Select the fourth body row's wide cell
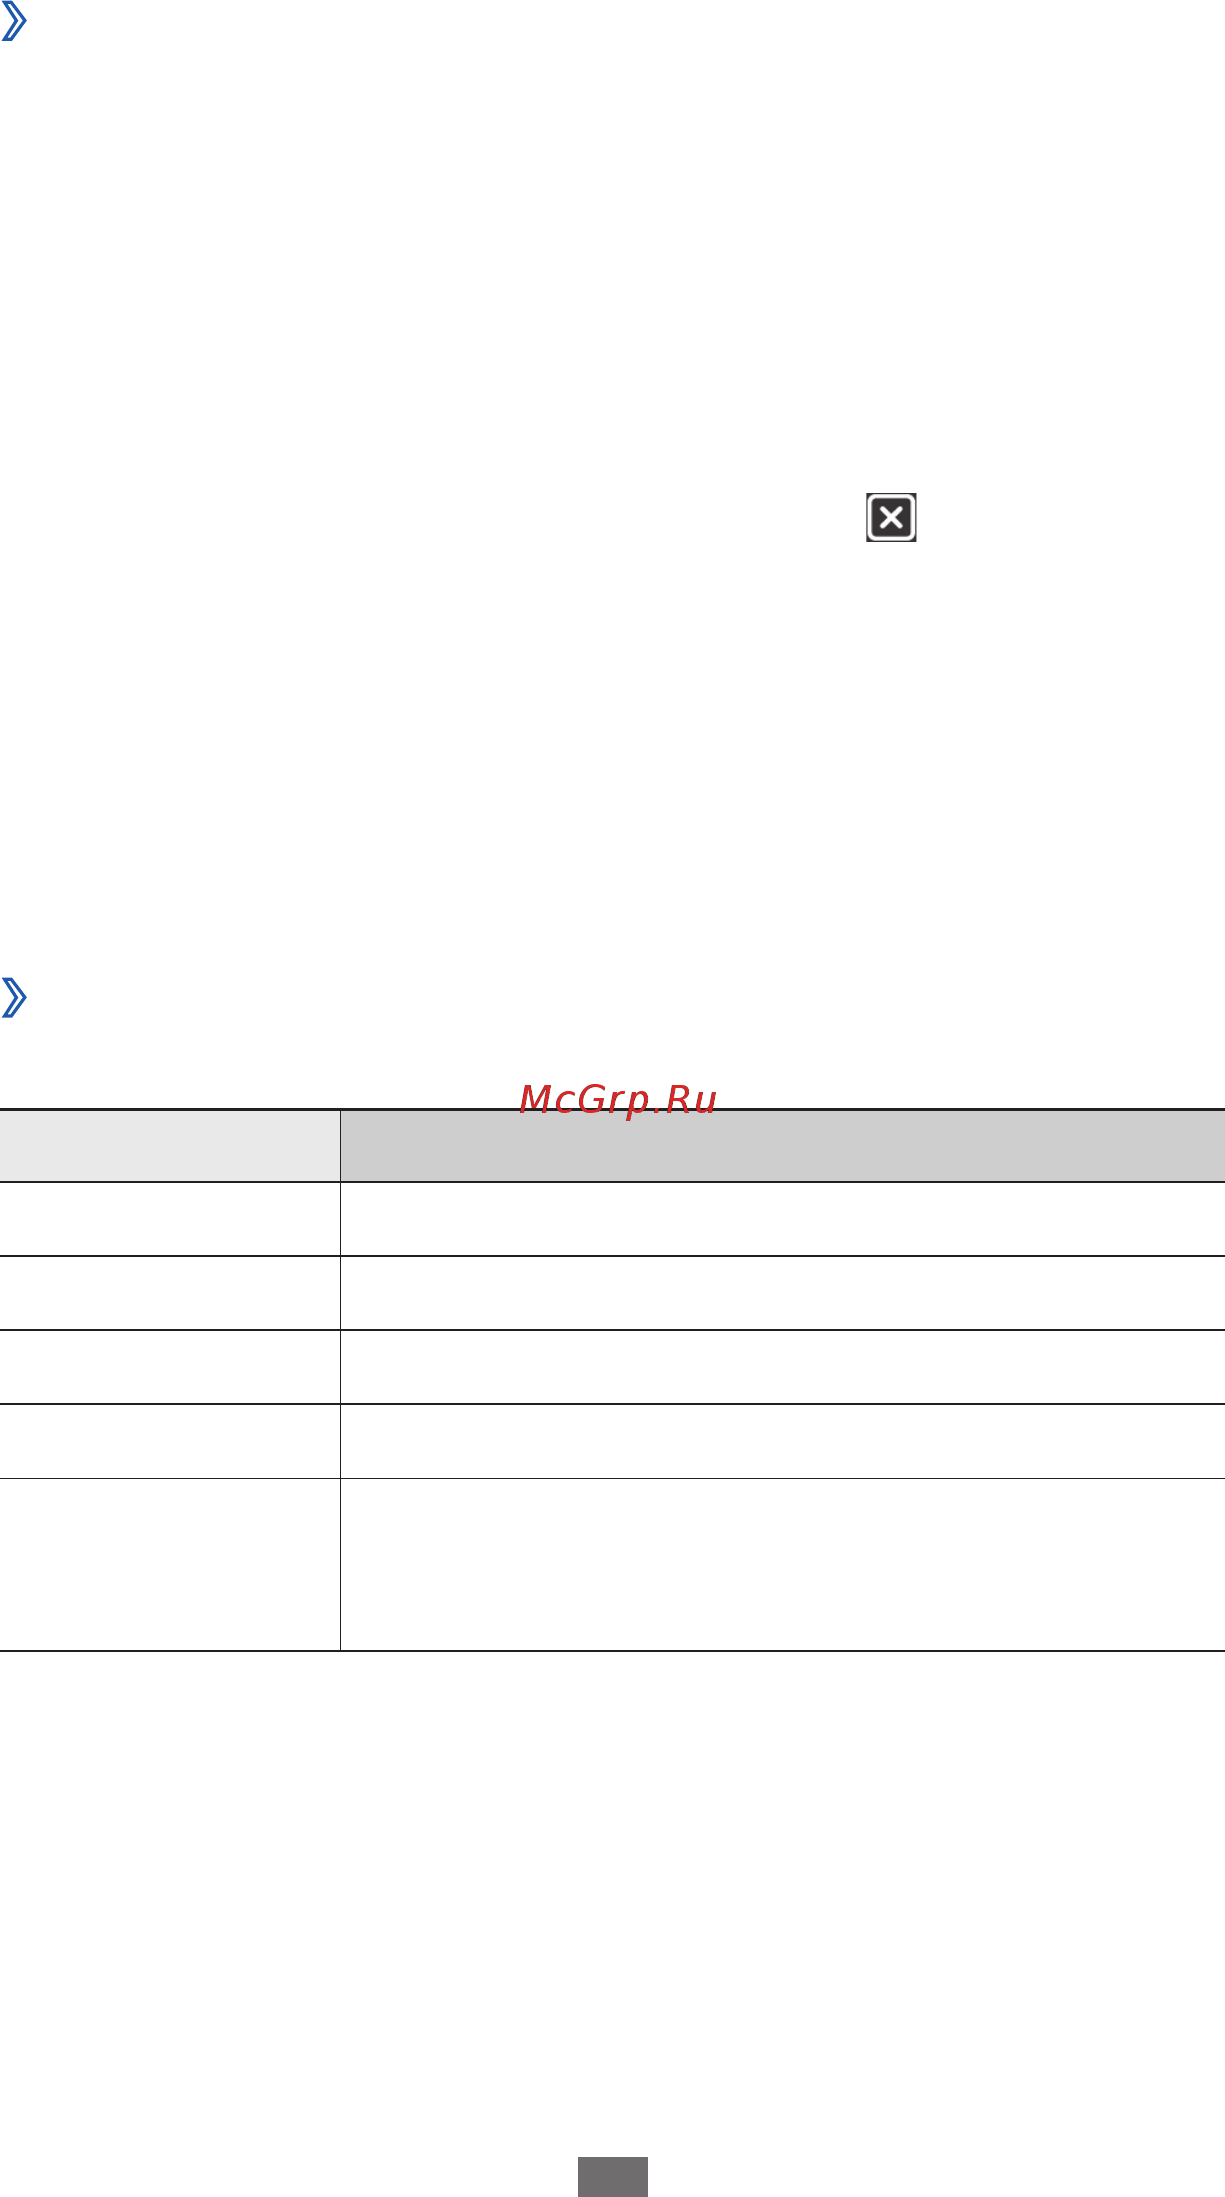1225x2197 pixels. click(783, 1441)
